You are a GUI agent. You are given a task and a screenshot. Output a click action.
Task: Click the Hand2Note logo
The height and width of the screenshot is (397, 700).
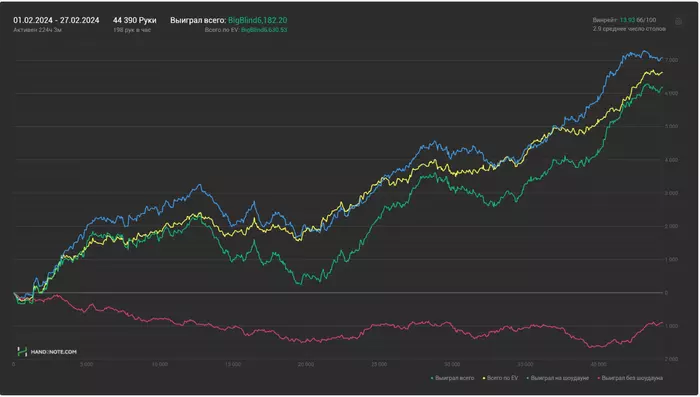22,352
